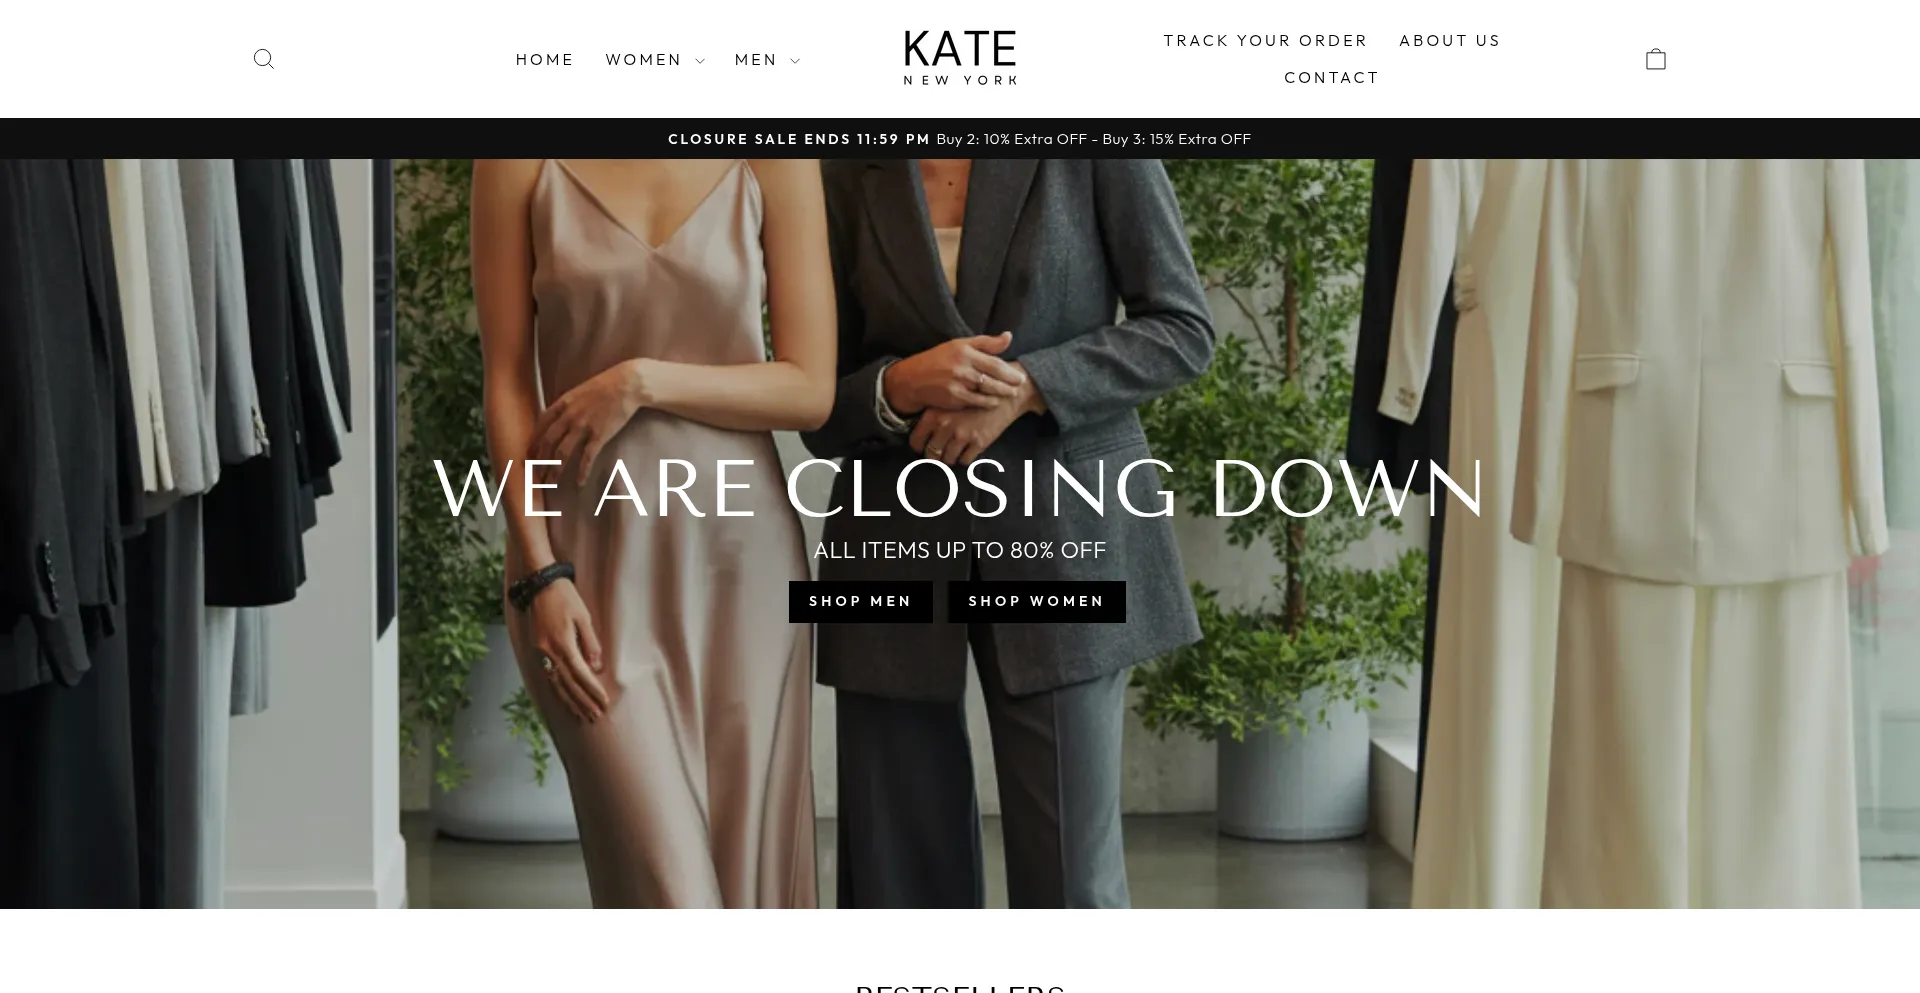Open the Contact page
Screen dimensions: 1920x993
tap(1332, 78)
